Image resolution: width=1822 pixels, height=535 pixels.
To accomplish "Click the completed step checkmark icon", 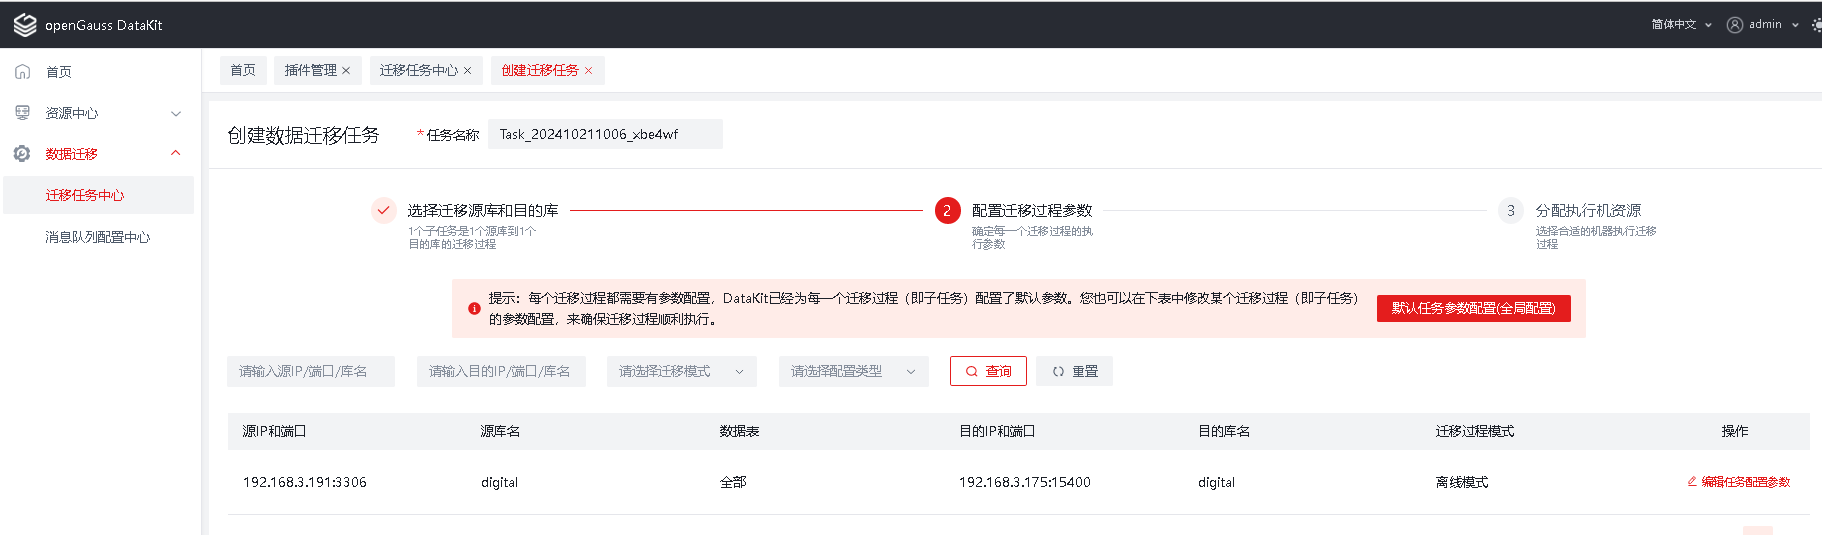I will click(x=383, y=211).
